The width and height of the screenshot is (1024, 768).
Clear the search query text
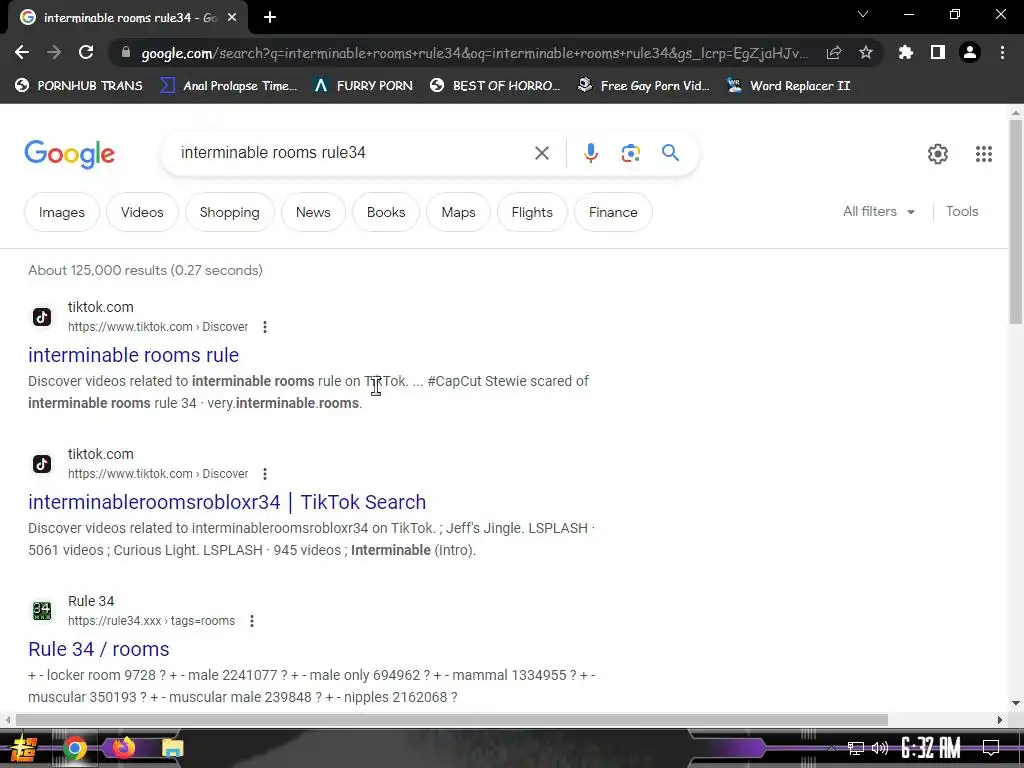click(x=541, y=153)
